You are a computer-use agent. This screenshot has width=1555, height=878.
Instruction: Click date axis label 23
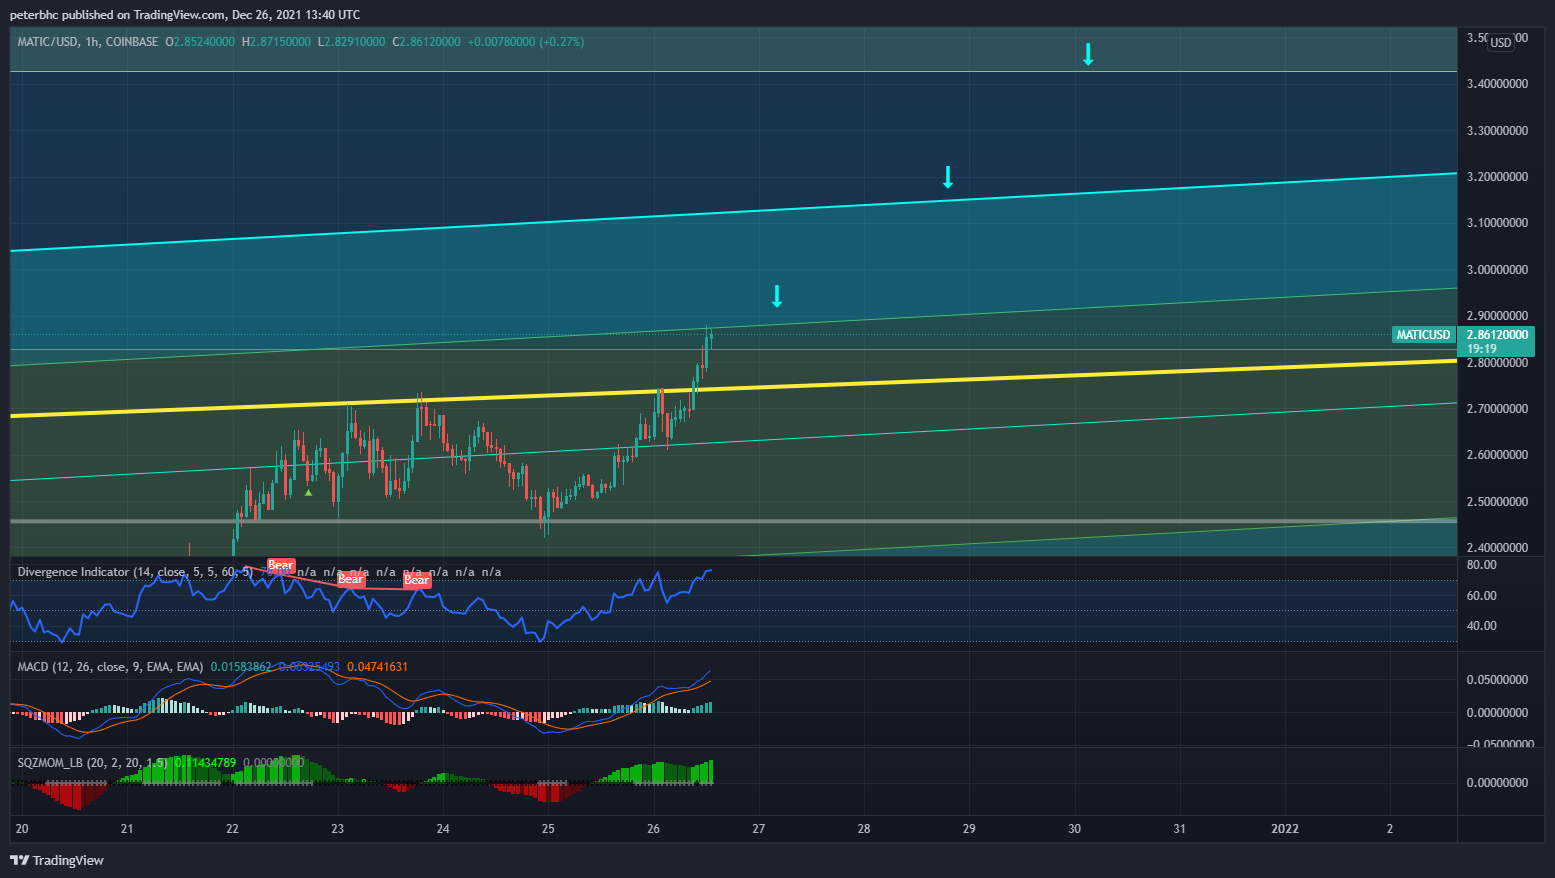[338, 829]
